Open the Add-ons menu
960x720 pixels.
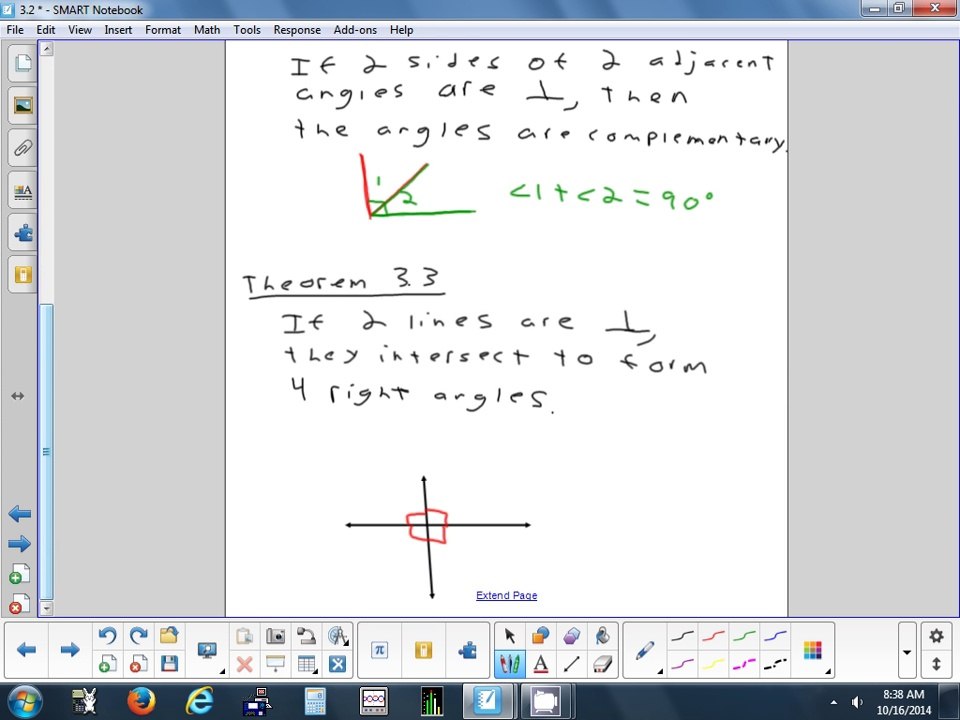coord(355,29)
